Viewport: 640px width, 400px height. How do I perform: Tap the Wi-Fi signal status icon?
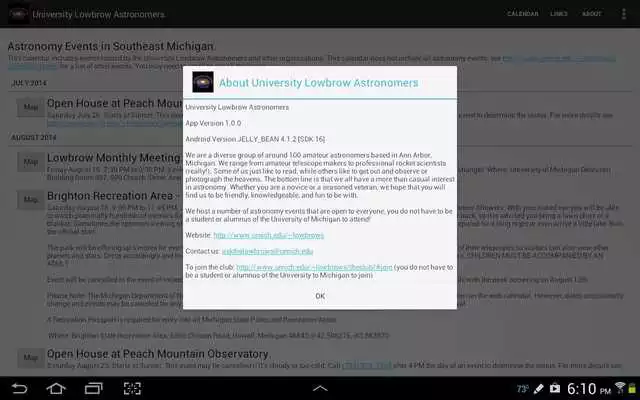coord(620,388)
